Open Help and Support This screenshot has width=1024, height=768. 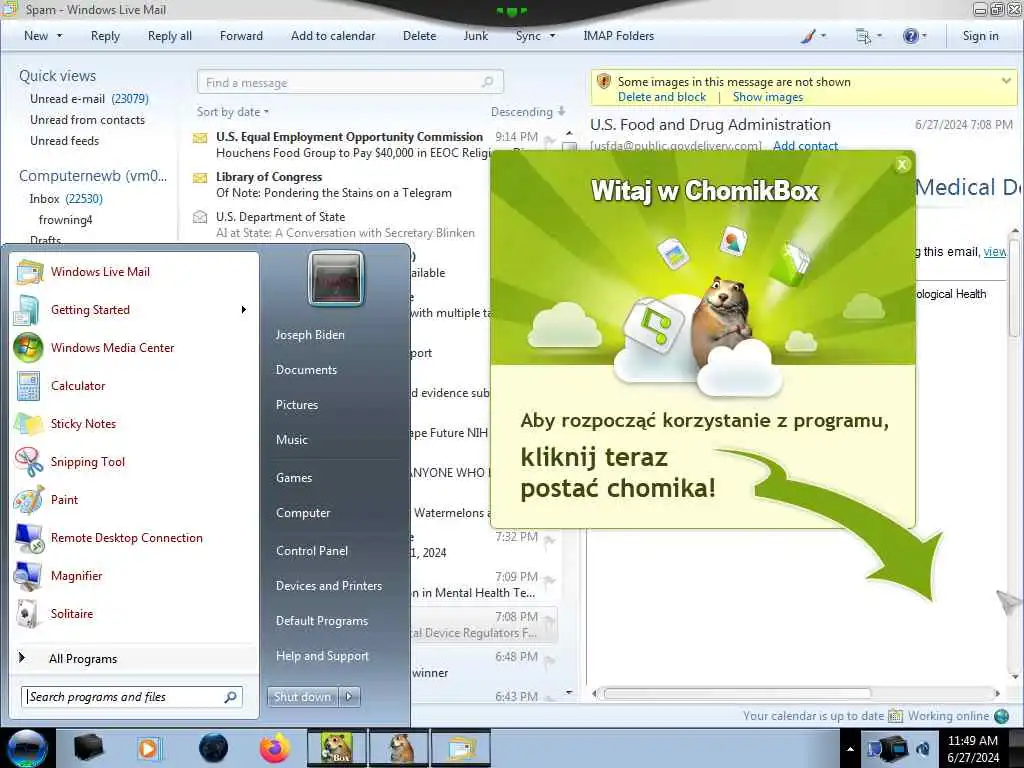point(322,656)
